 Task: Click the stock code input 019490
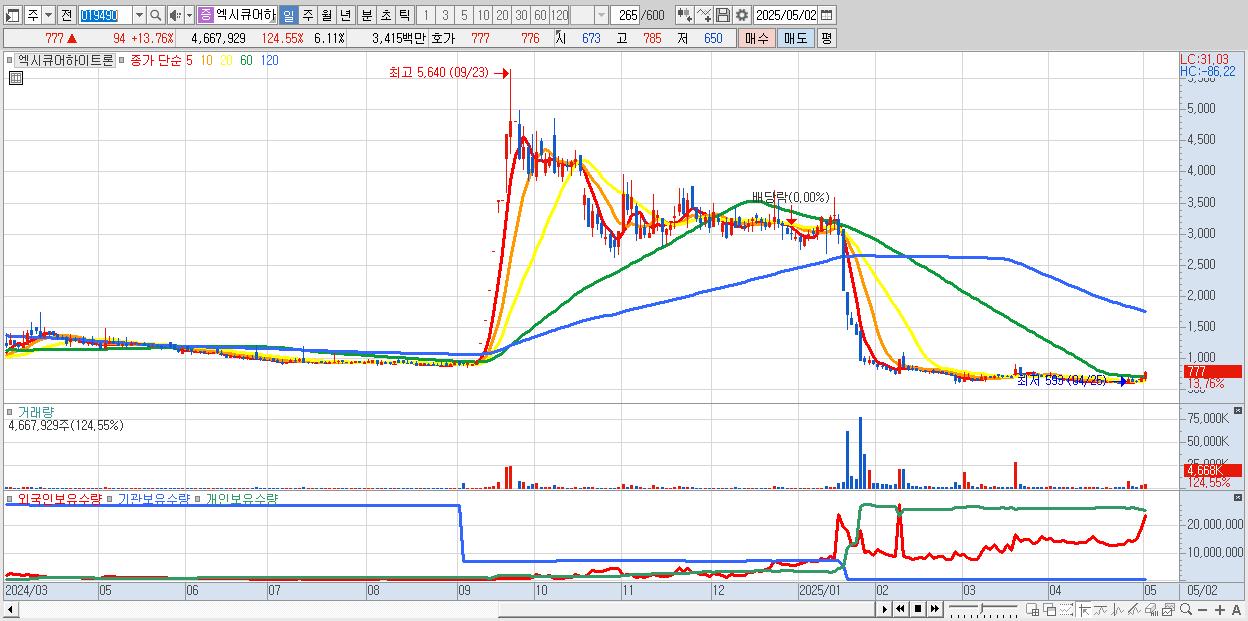coord(105,15)
